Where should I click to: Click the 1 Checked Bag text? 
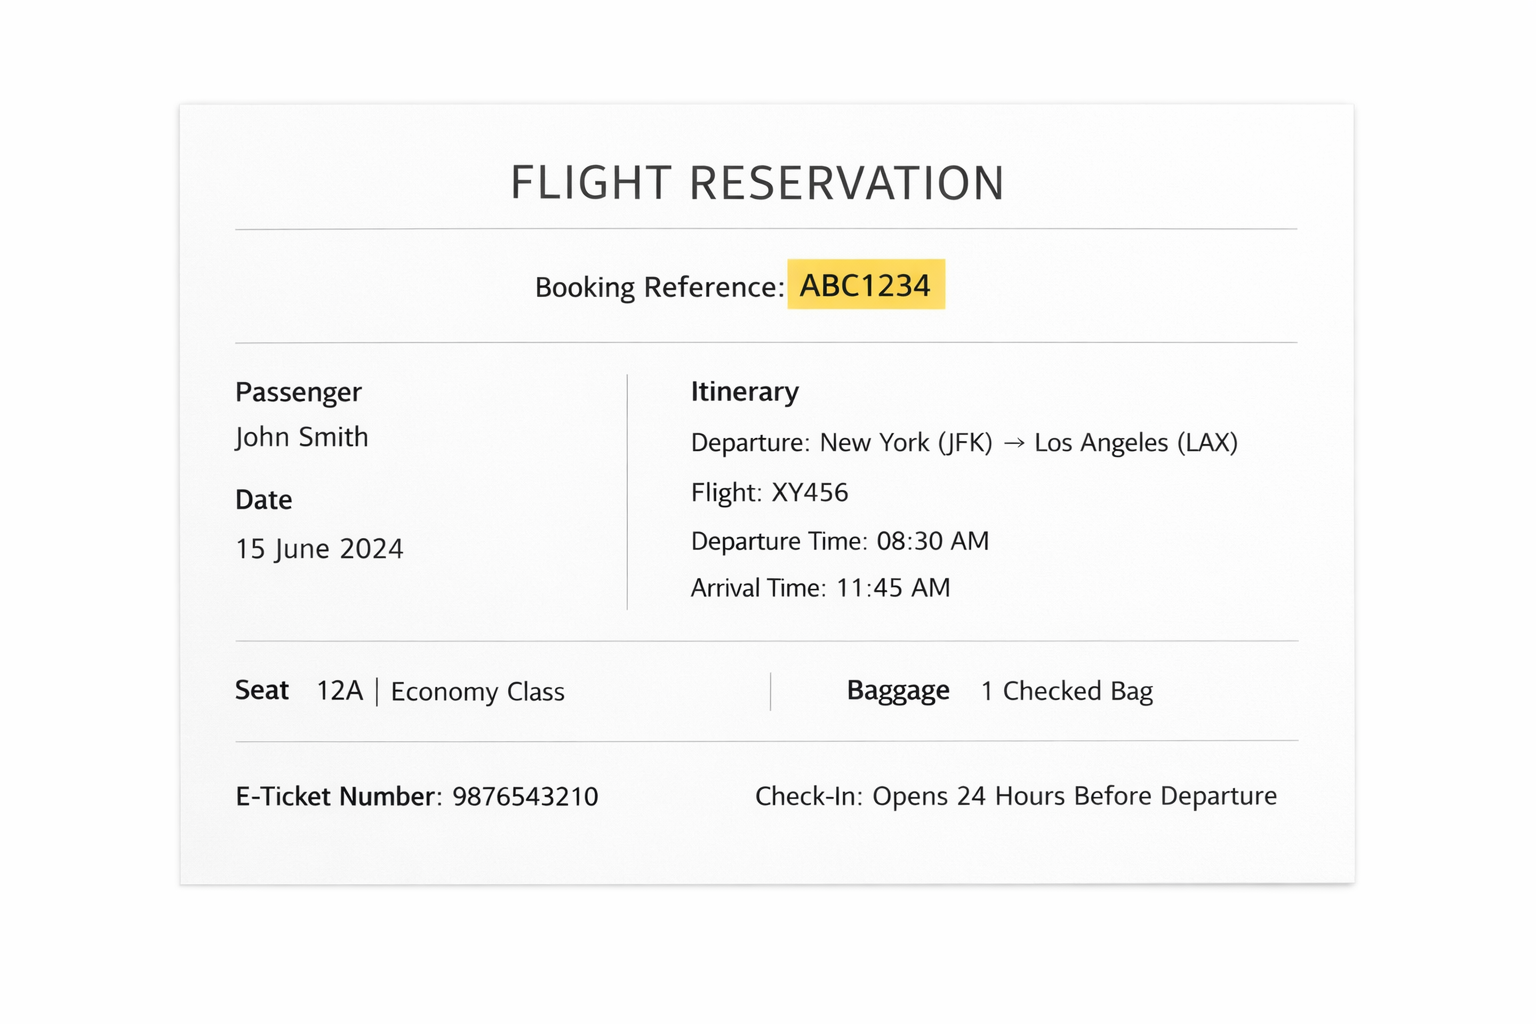point(1066,691)
